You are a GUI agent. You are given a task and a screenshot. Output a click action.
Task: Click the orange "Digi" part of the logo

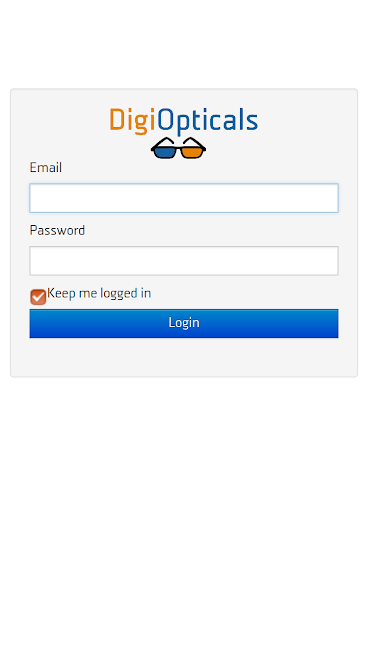pos(133,121)
